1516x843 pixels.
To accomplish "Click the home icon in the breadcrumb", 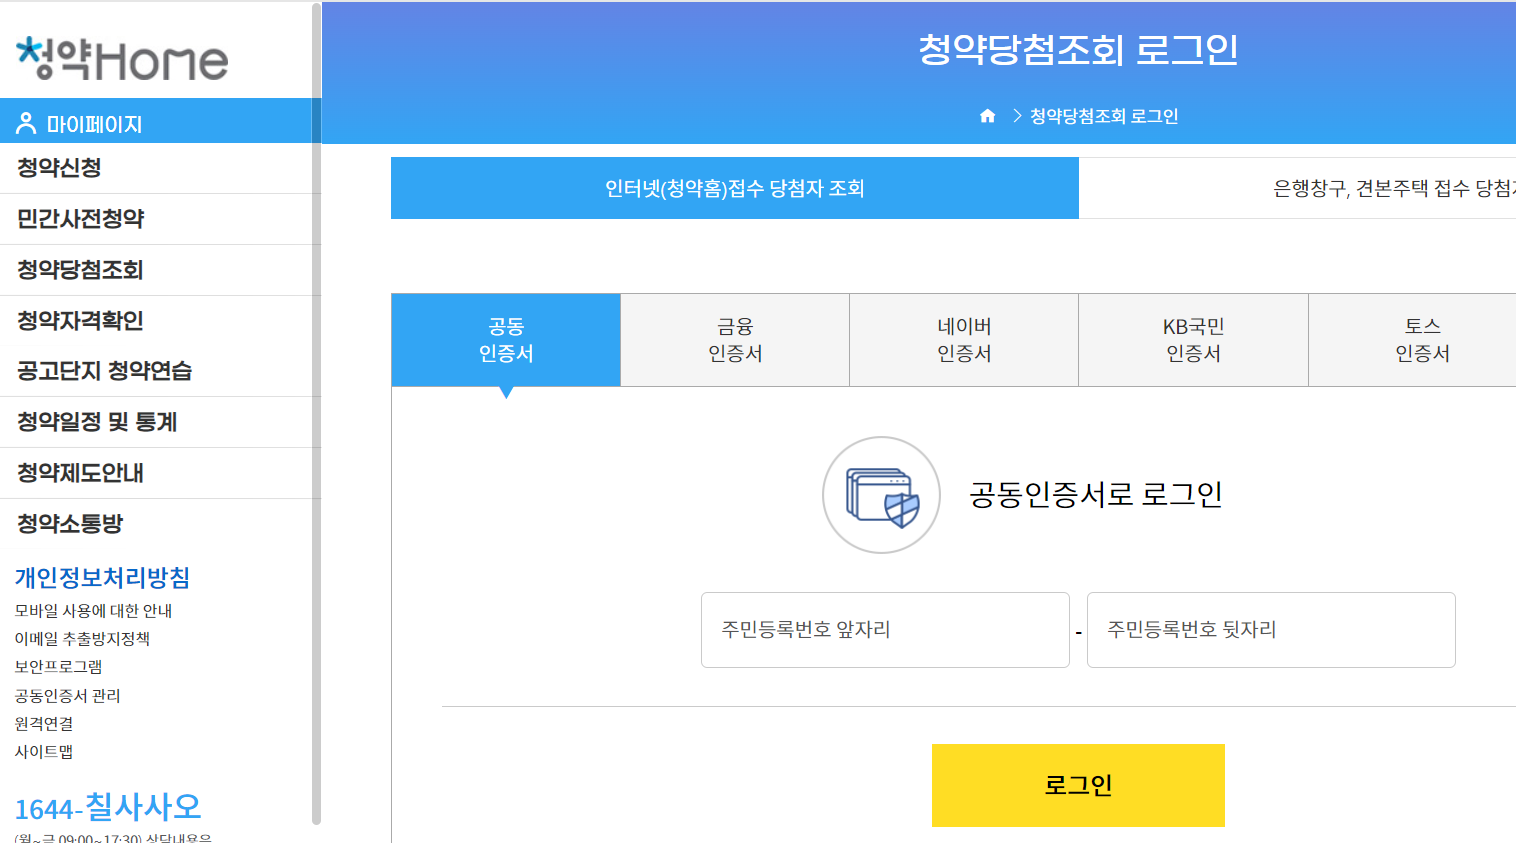I will [x=988, y=115].
